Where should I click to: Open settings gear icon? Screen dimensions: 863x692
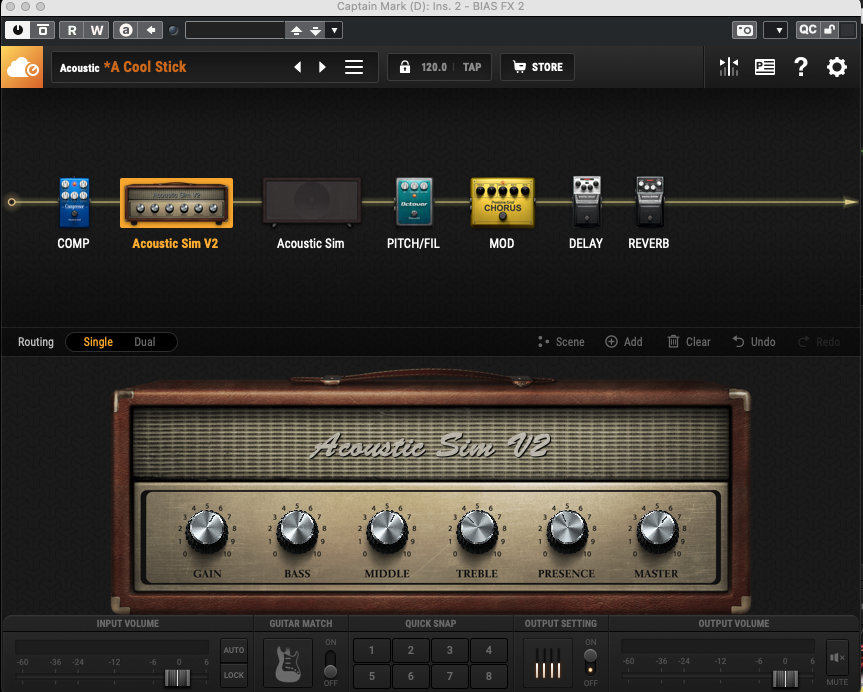[x=837, y=67]
